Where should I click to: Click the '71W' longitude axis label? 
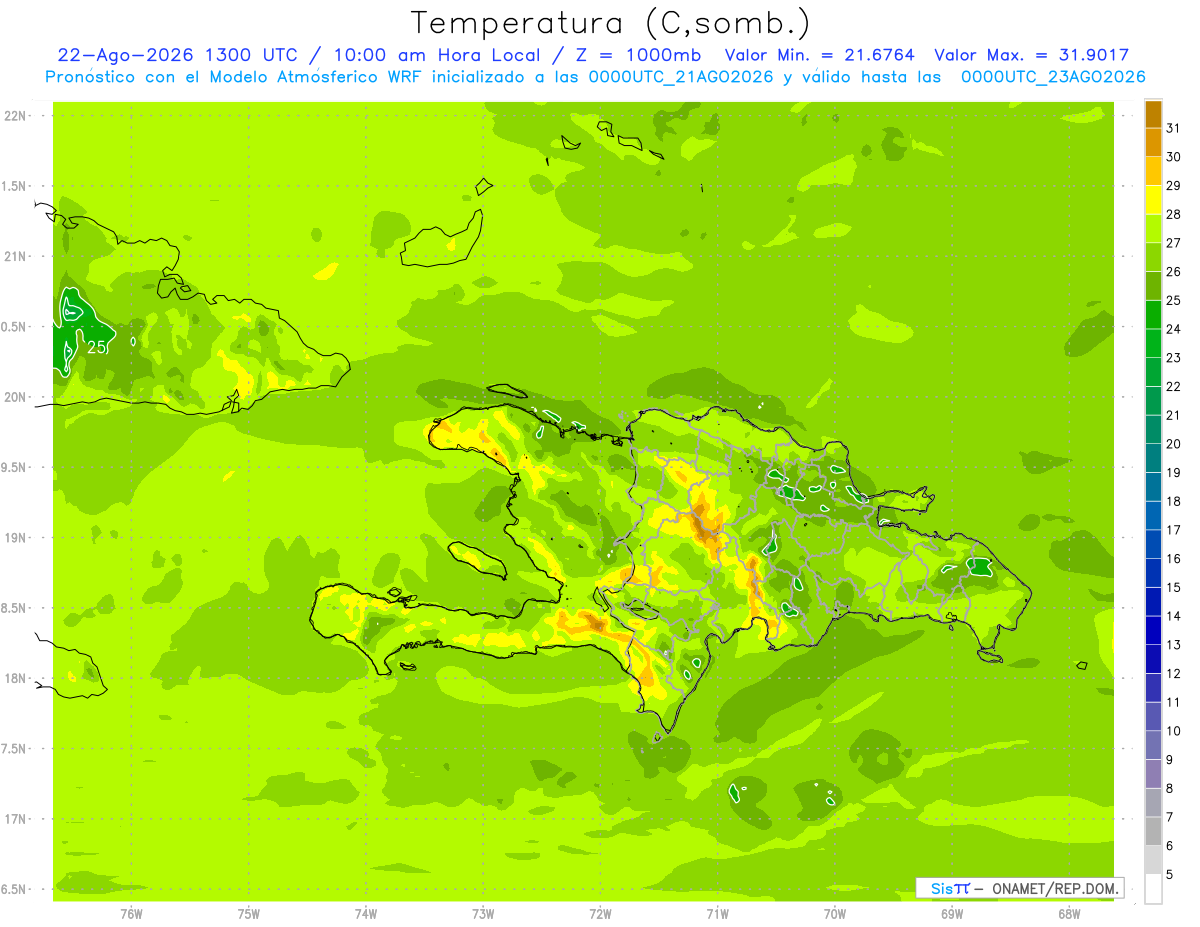(717, 914)
